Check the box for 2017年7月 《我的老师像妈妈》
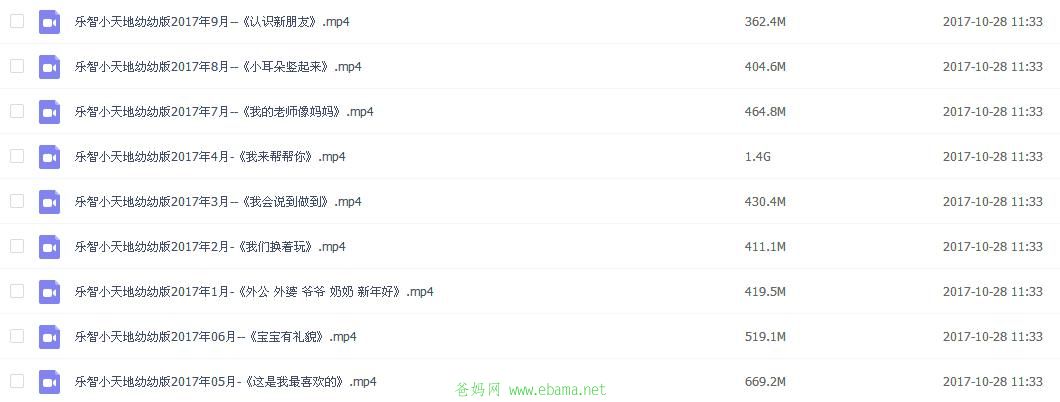Screen dimensions: 1060x402 (17, 111)
